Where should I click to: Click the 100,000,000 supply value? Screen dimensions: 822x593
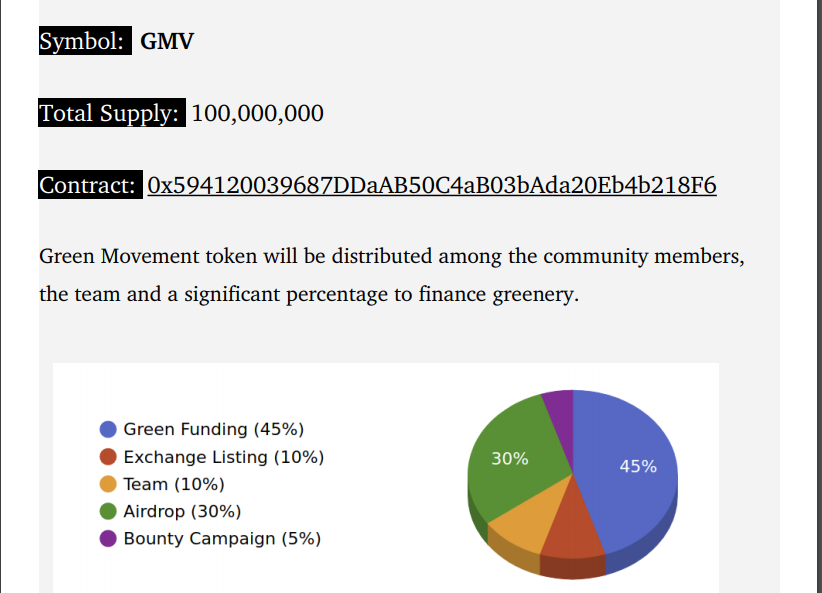pyautogui.click(x=257, y=113)
